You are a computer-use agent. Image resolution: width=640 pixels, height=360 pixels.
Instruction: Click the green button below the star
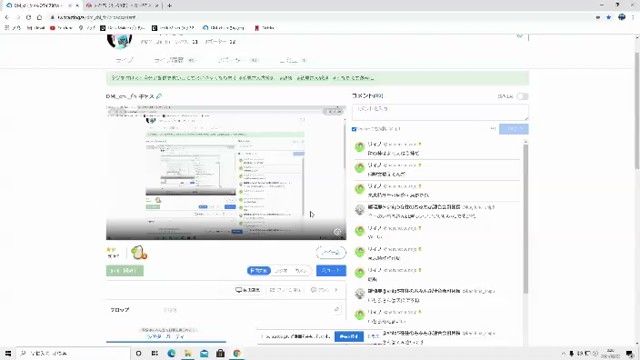(125, 271)
